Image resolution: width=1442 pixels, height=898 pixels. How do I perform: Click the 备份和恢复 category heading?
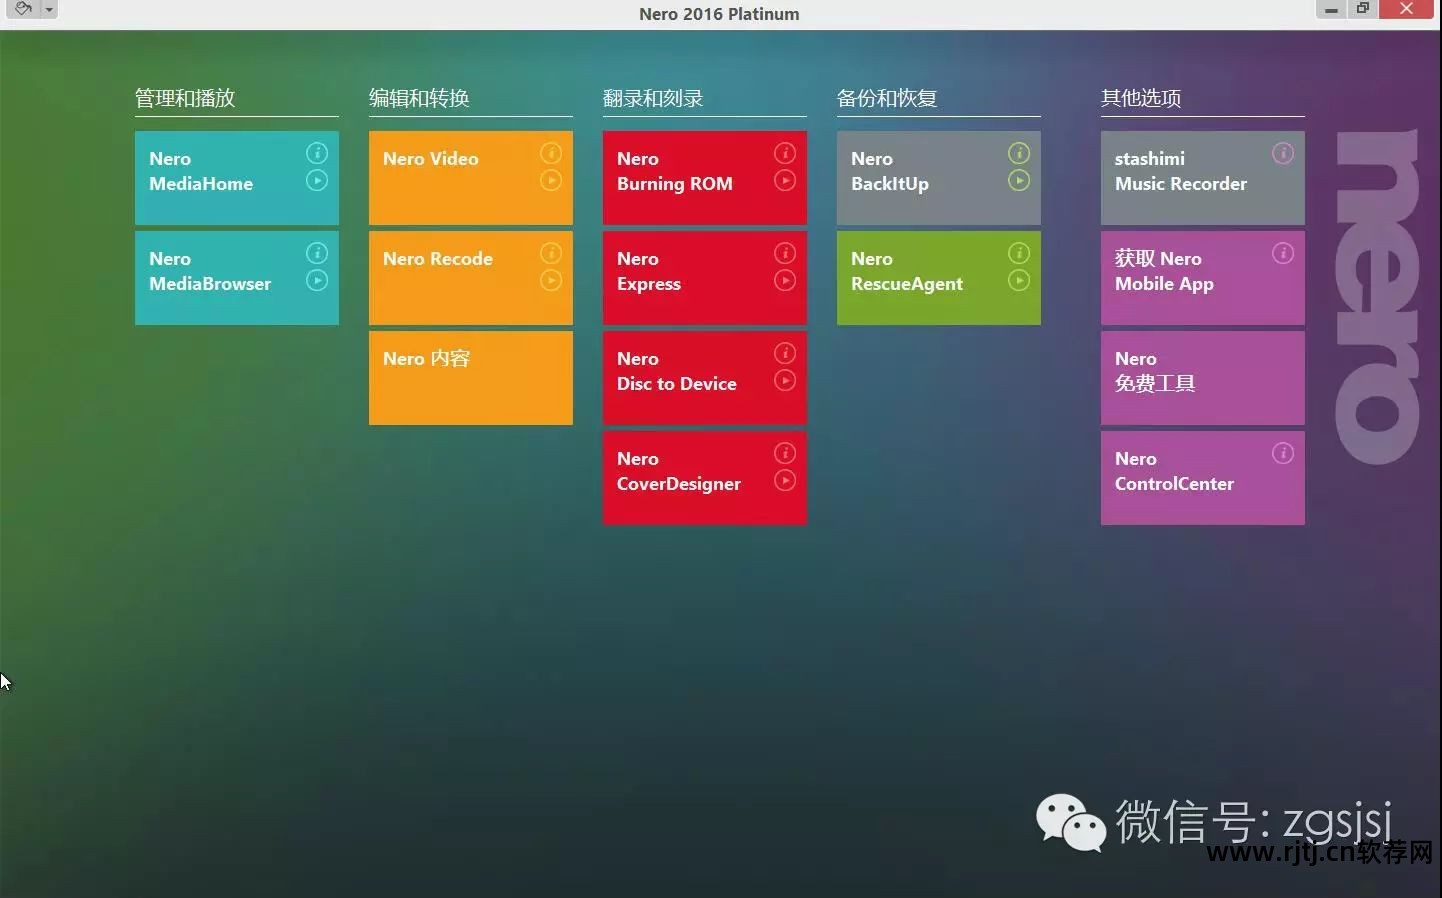887,98
